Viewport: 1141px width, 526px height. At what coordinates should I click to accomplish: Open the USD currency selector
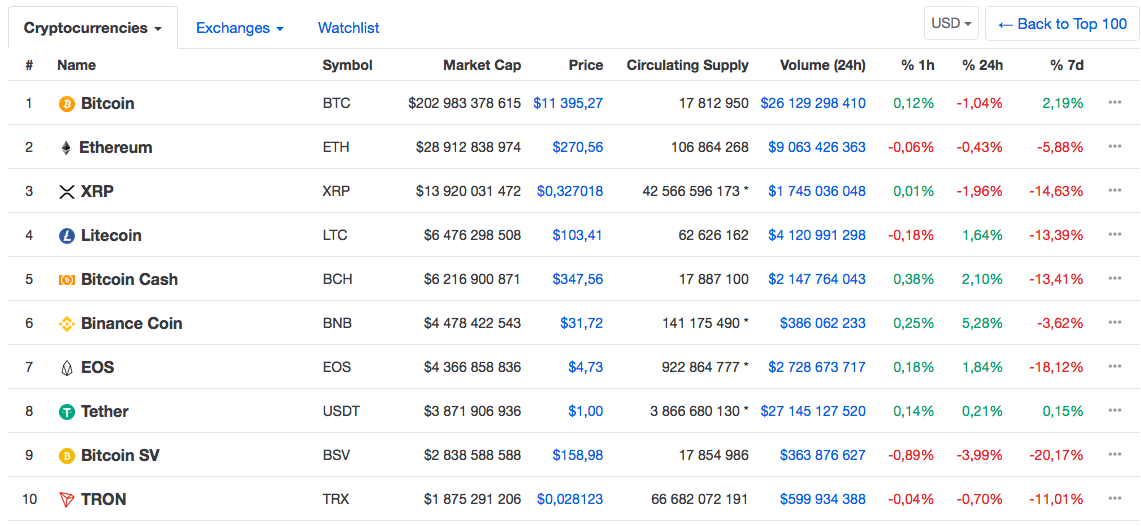pos(951,23)
